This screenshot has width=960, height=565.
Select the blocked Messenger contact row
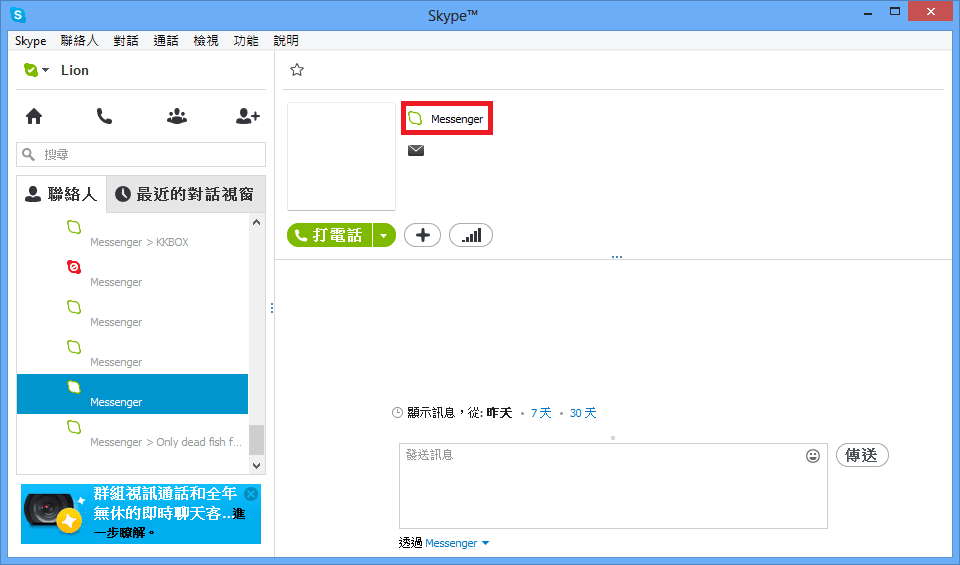132,274
